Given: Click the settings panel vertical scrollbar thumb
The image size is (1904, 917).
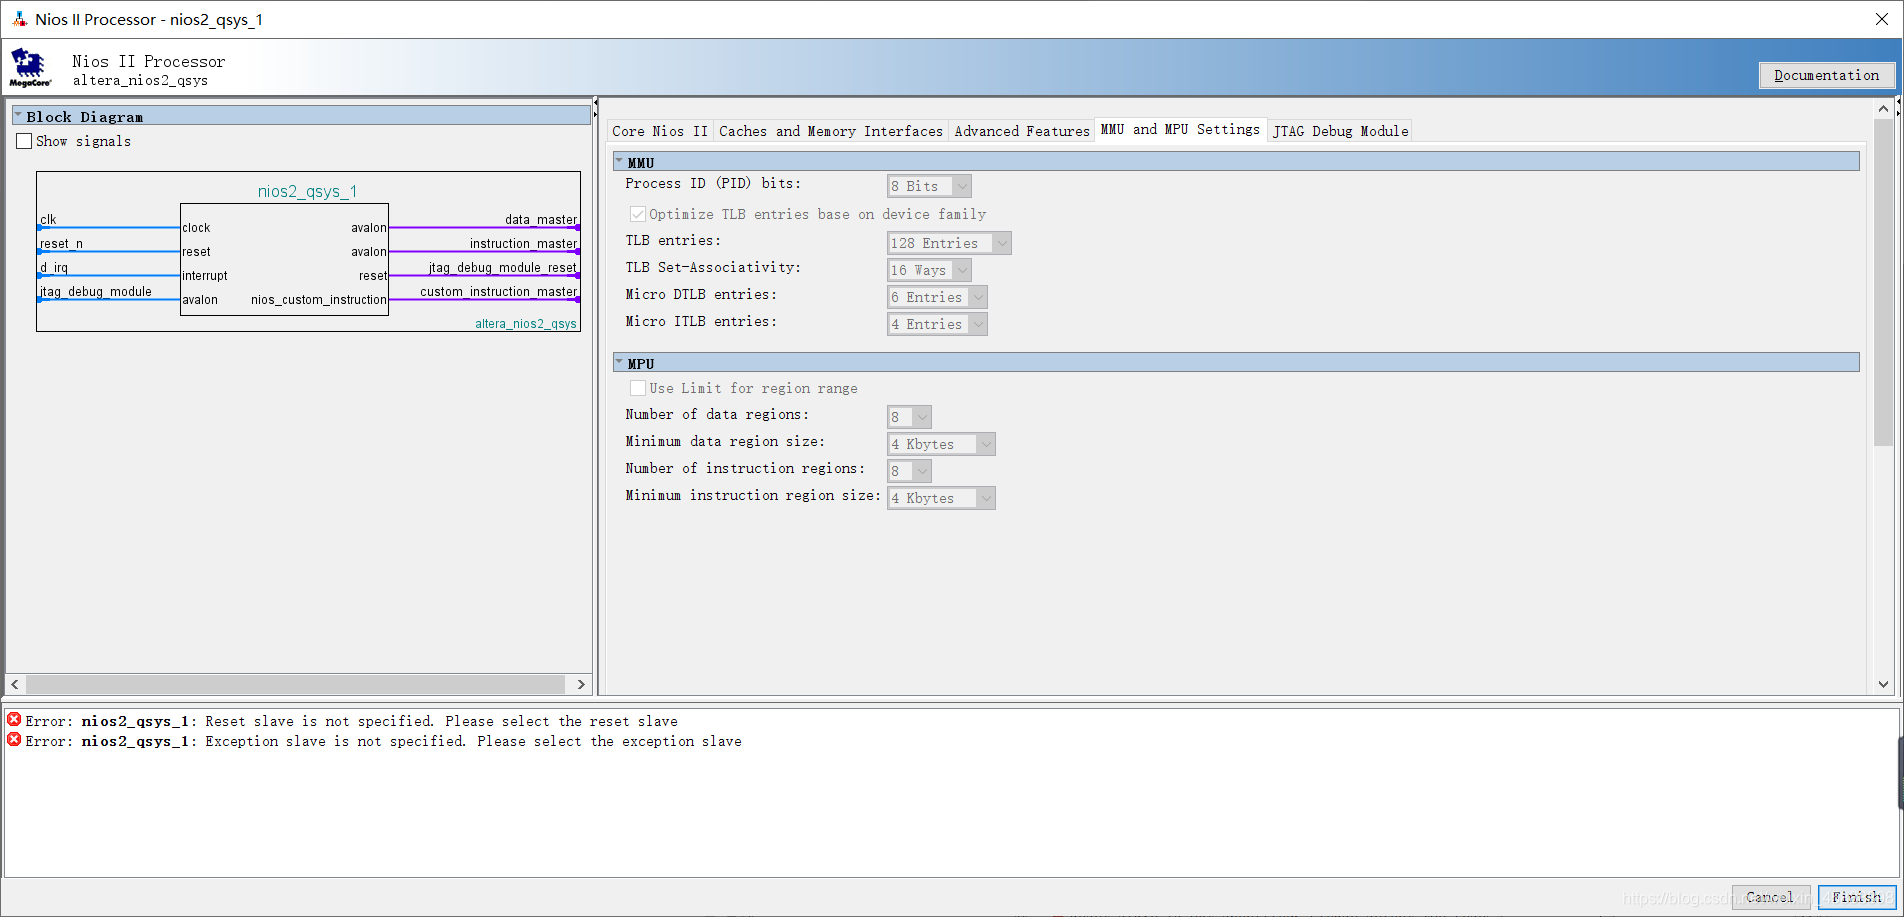Looking at the screenshot, I should coord(1883,282).
